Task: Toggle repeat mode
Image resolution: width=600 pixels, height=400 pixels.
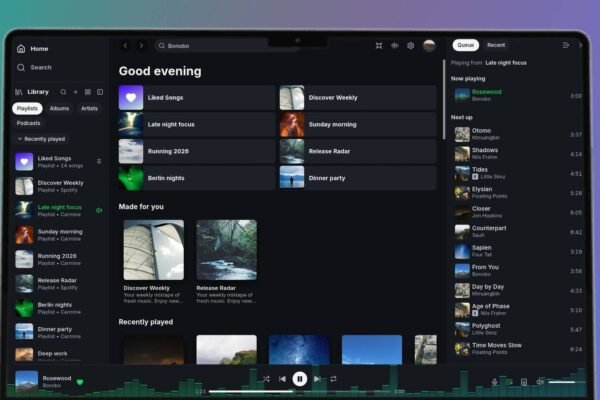Action: pos(333,379)
